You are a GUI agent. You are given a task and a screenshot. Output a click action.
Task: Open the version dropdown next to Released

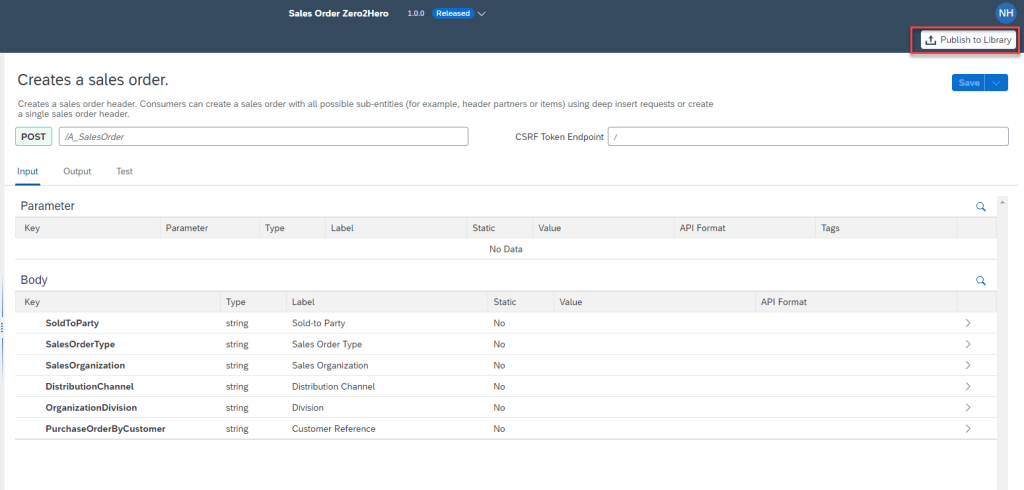(x=482, y=14)
